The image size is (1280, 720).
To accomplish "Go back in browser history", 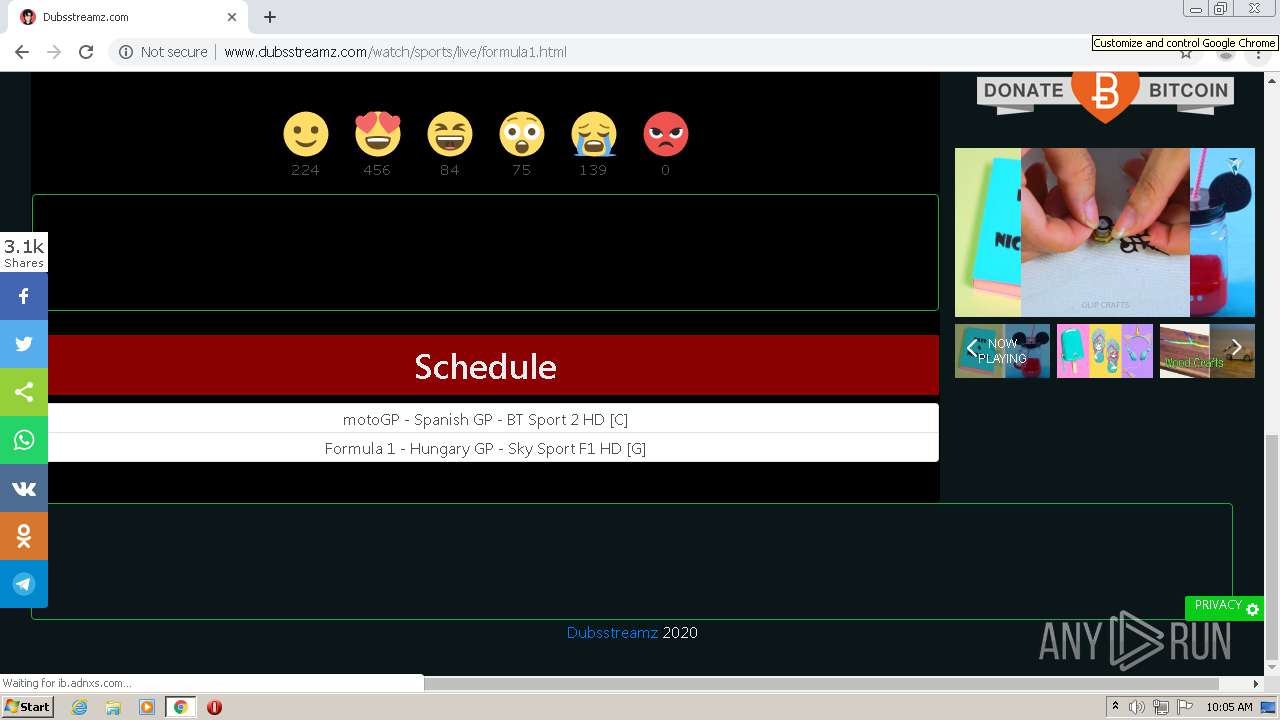I will (22, 52).
